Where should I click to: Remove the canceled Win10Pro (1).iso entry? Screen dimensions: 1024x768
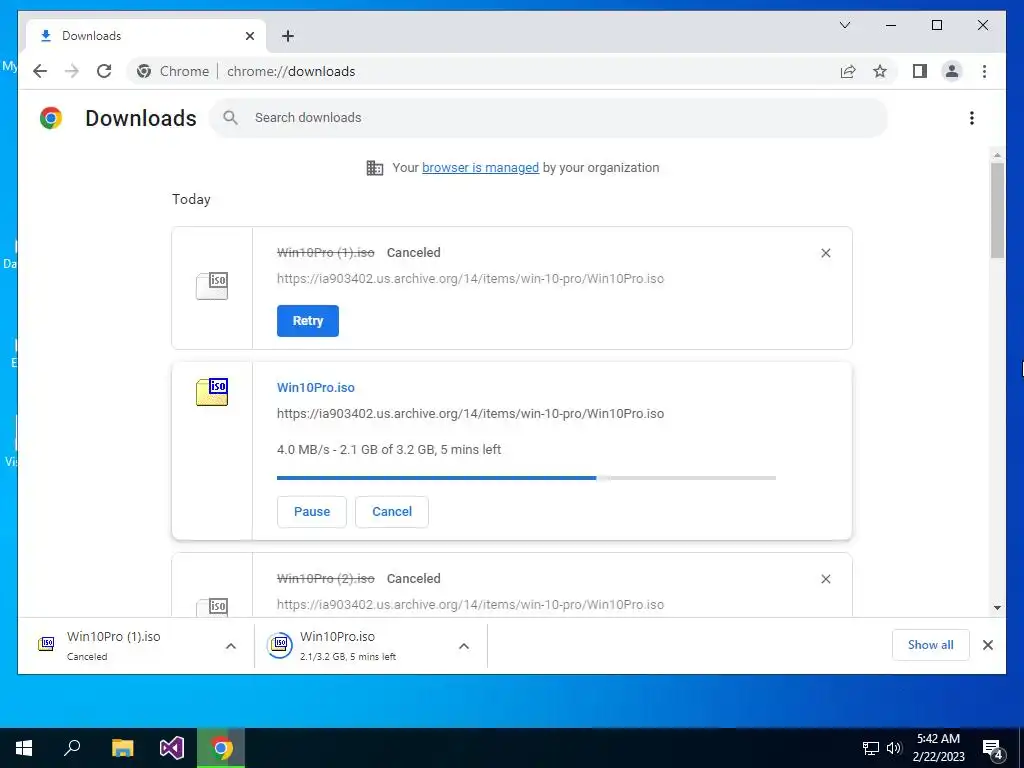(825, 253)
